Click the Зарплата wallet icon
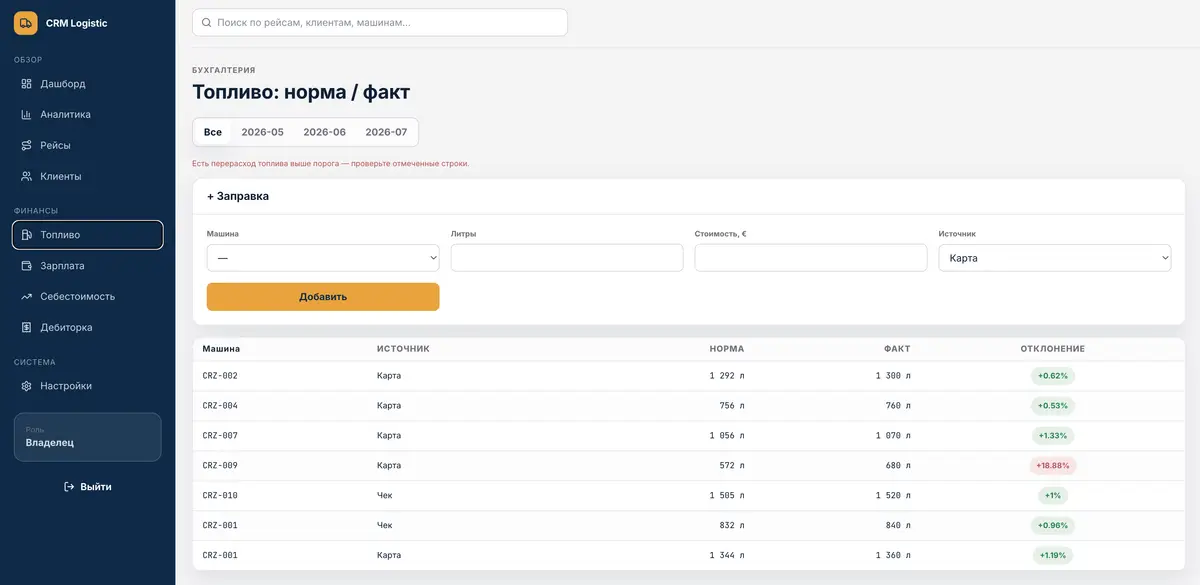 (27, 266)
